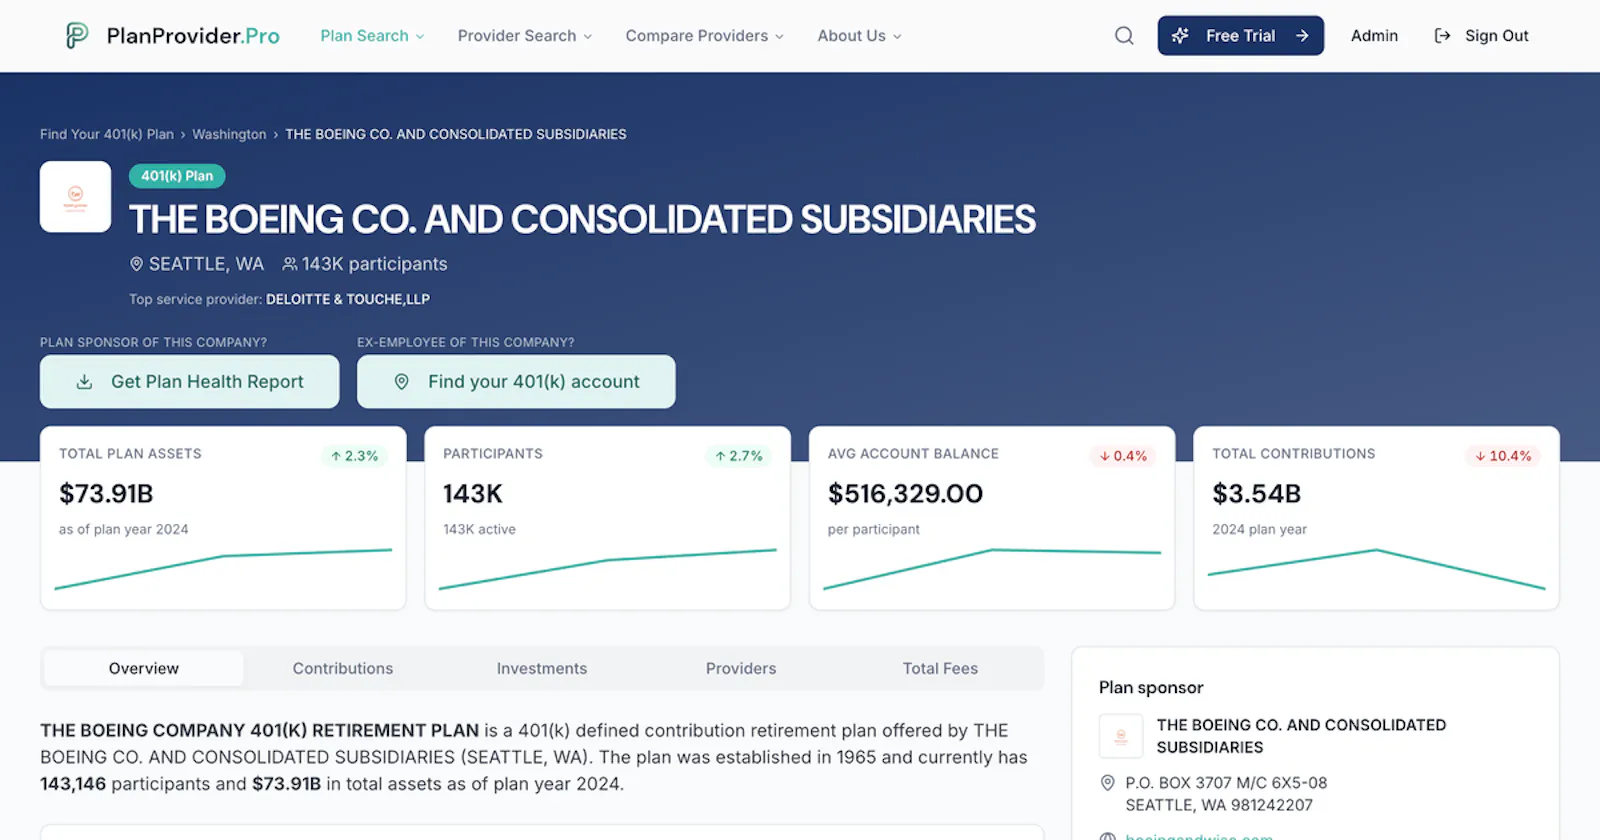The height and width of the screenshot is (840, 1600).
Task: Click the up arrow 2.3% badge on Total Plan Assets
Action: coord(355,456)
